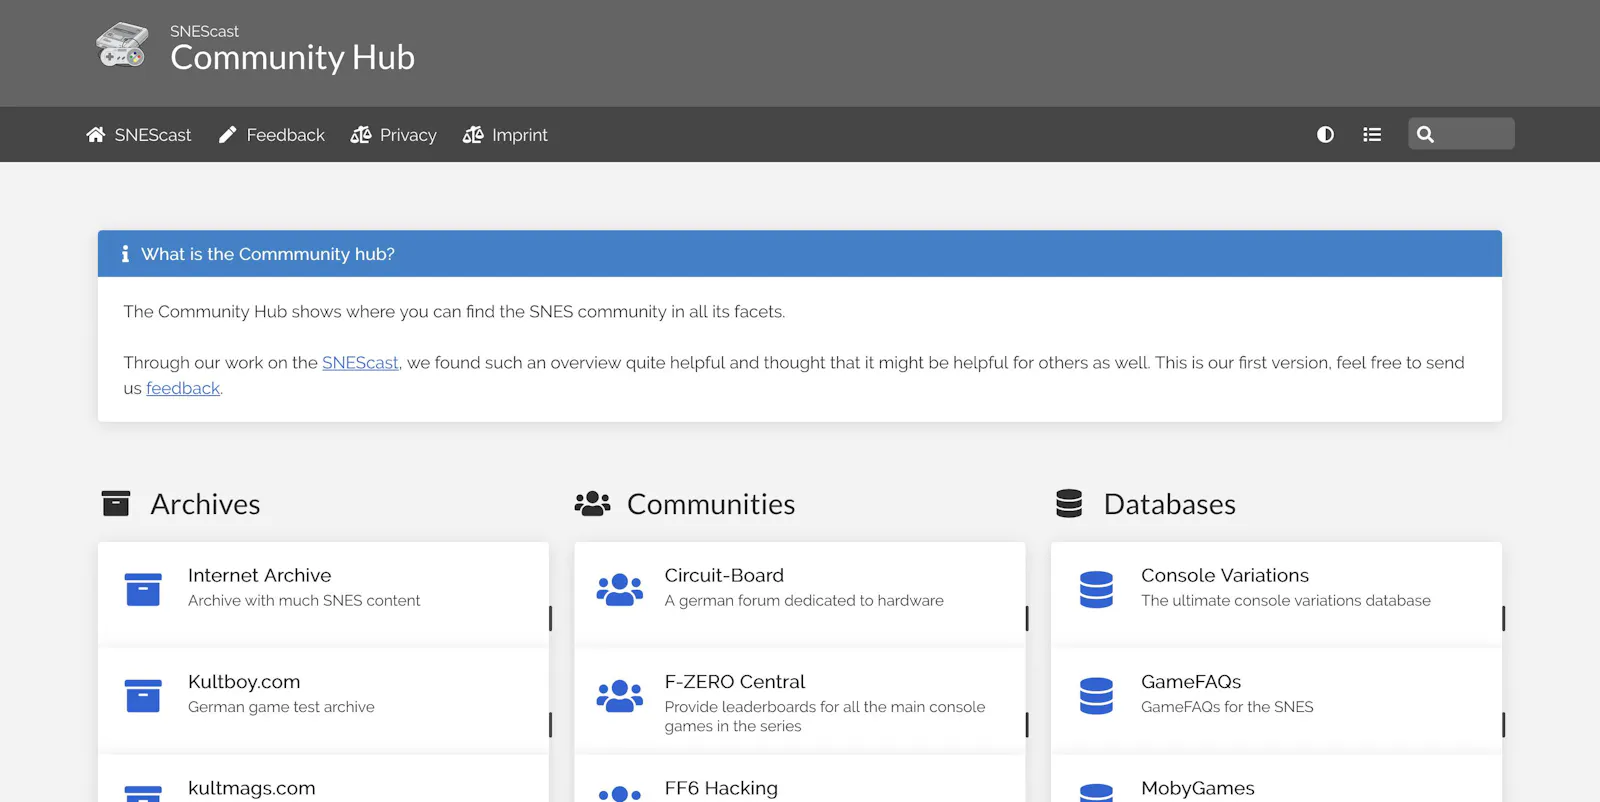Viewport: 1600px width, 802px height.
Task: Open the FF6 Hacking card title
Action: 721,788
